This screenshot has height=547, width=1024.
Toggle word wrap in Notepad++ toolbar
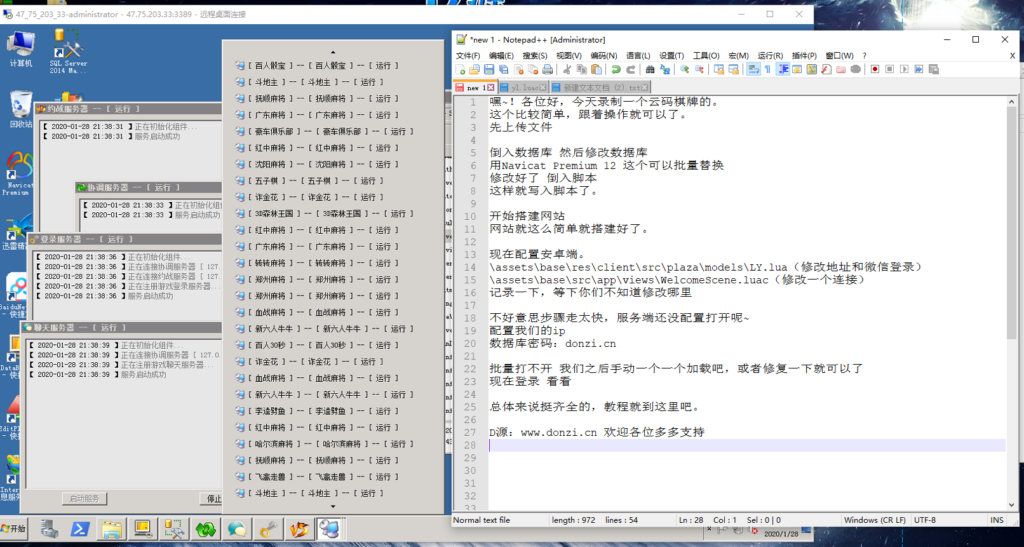click(x=753, y=70)
